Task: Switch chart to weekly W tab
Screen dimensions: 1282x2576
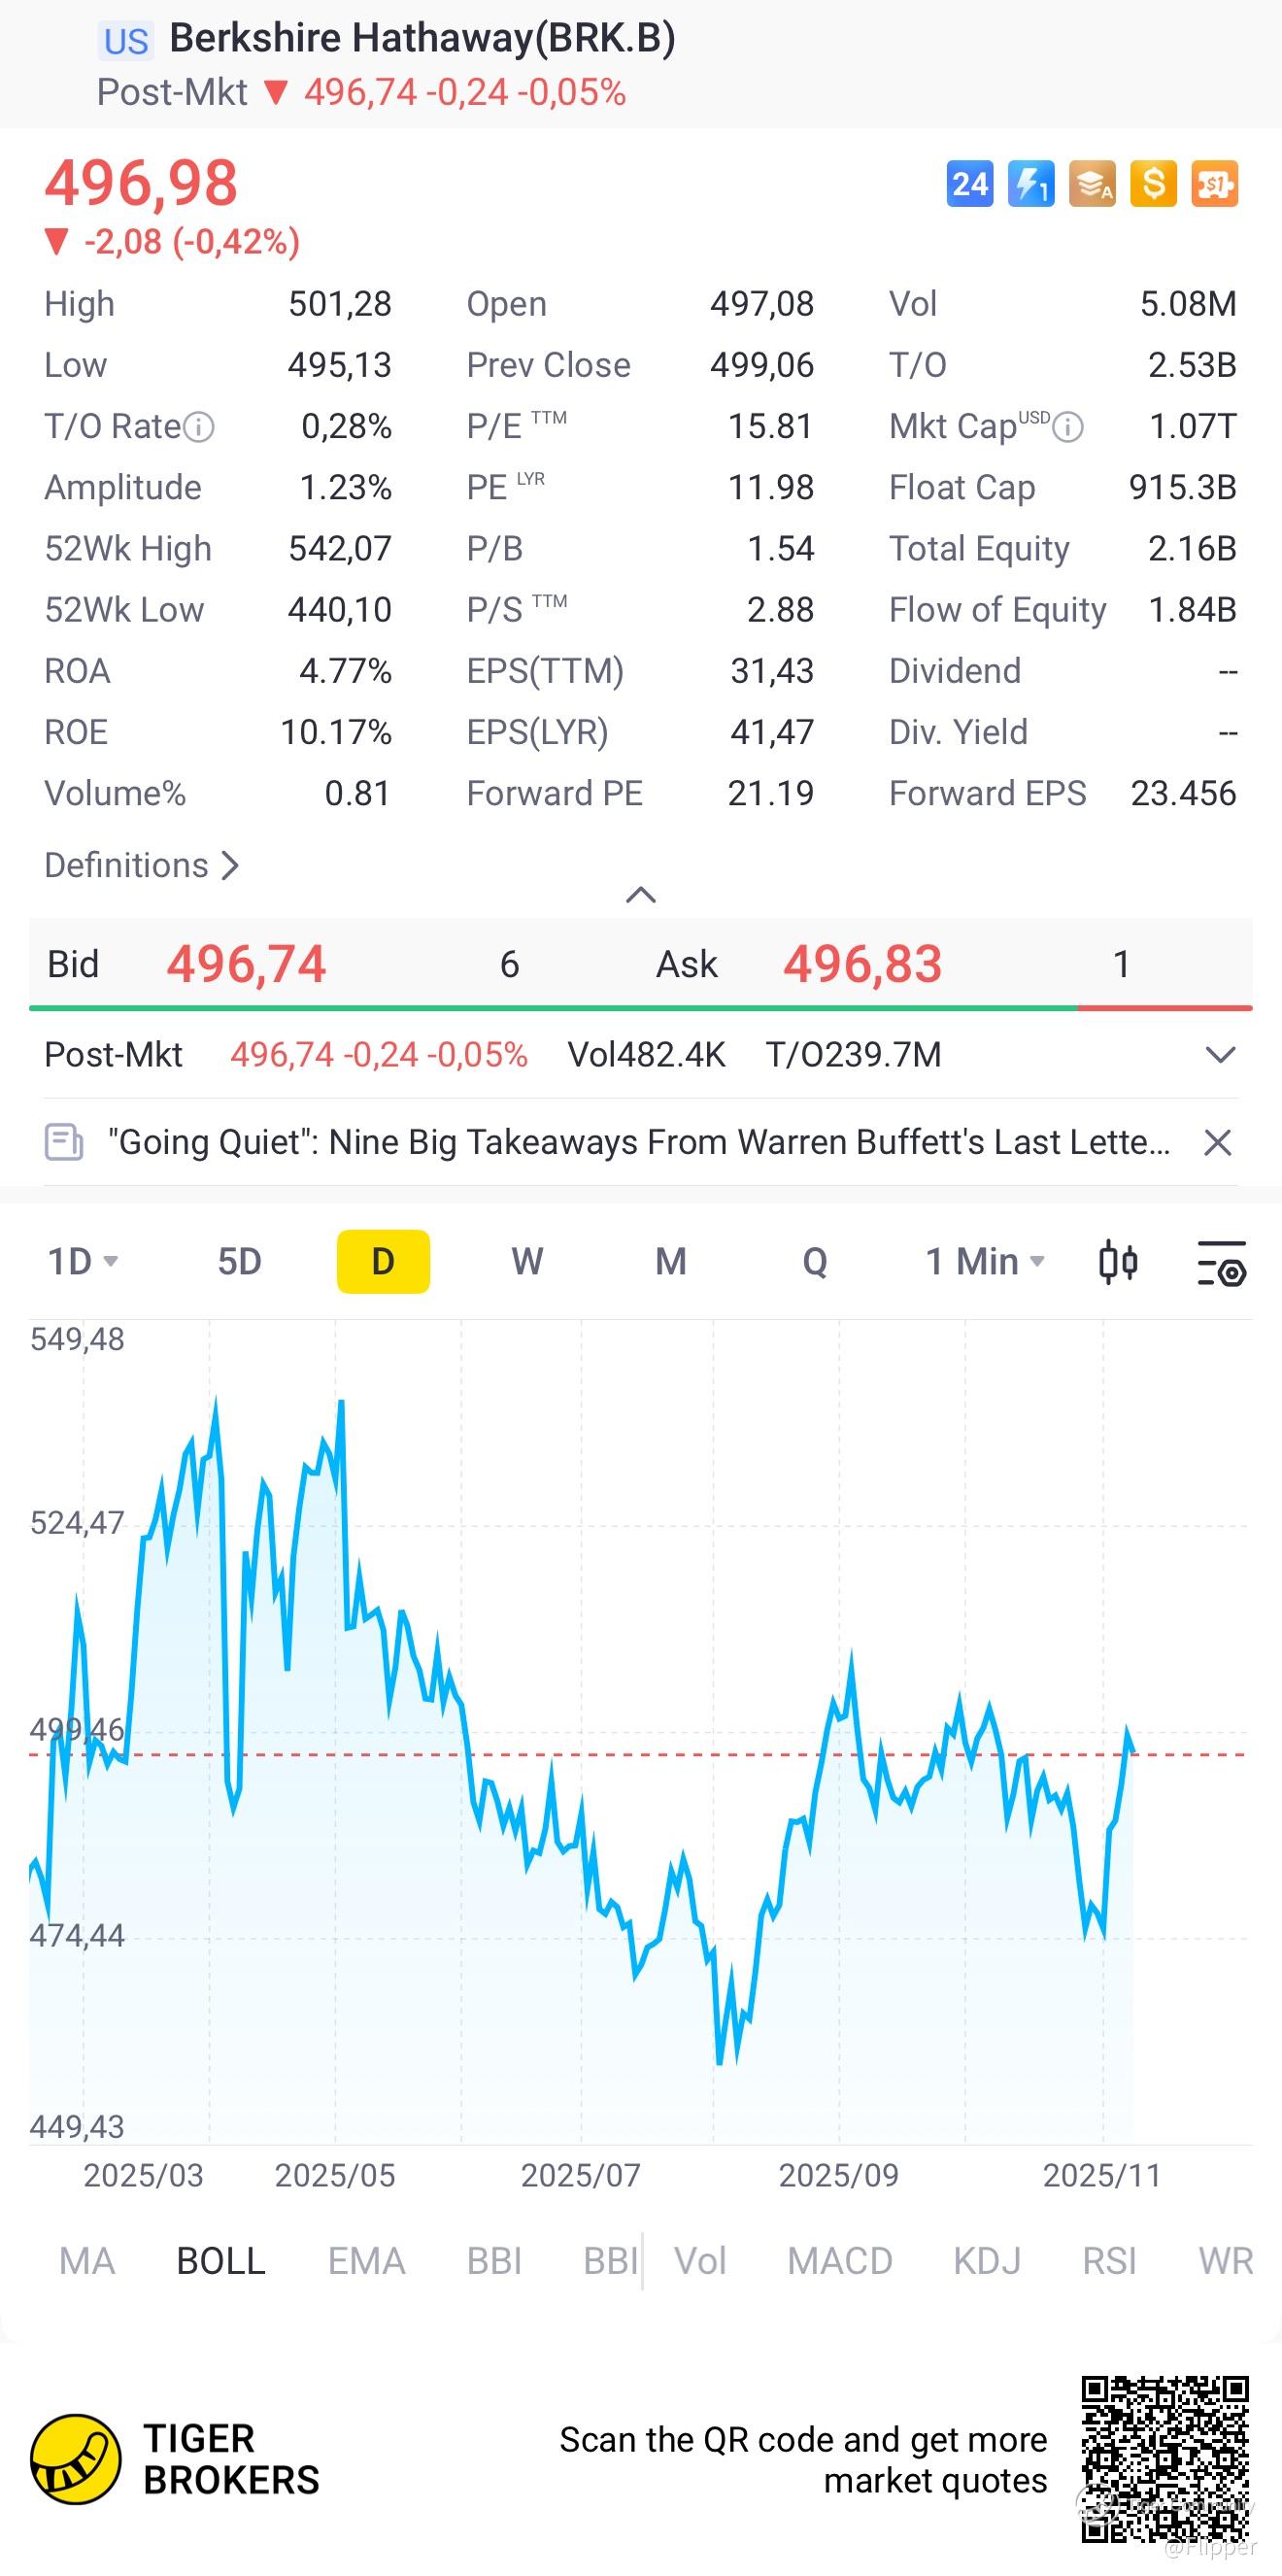Action: click(527, 1262)
